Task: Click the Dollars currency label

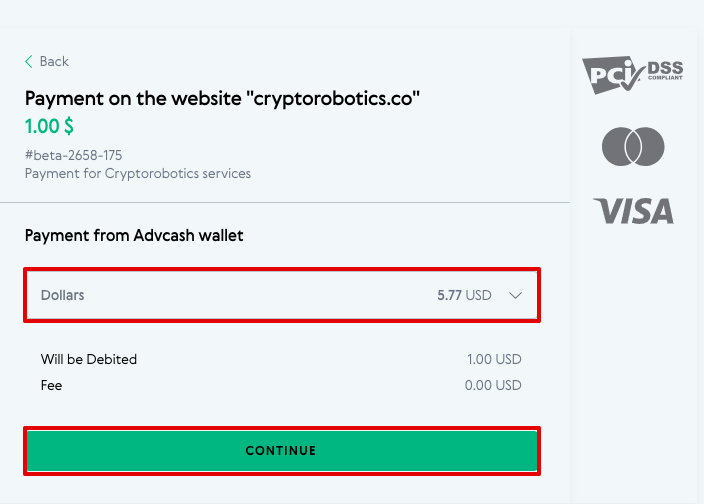Action: click(x=62, y=295)
